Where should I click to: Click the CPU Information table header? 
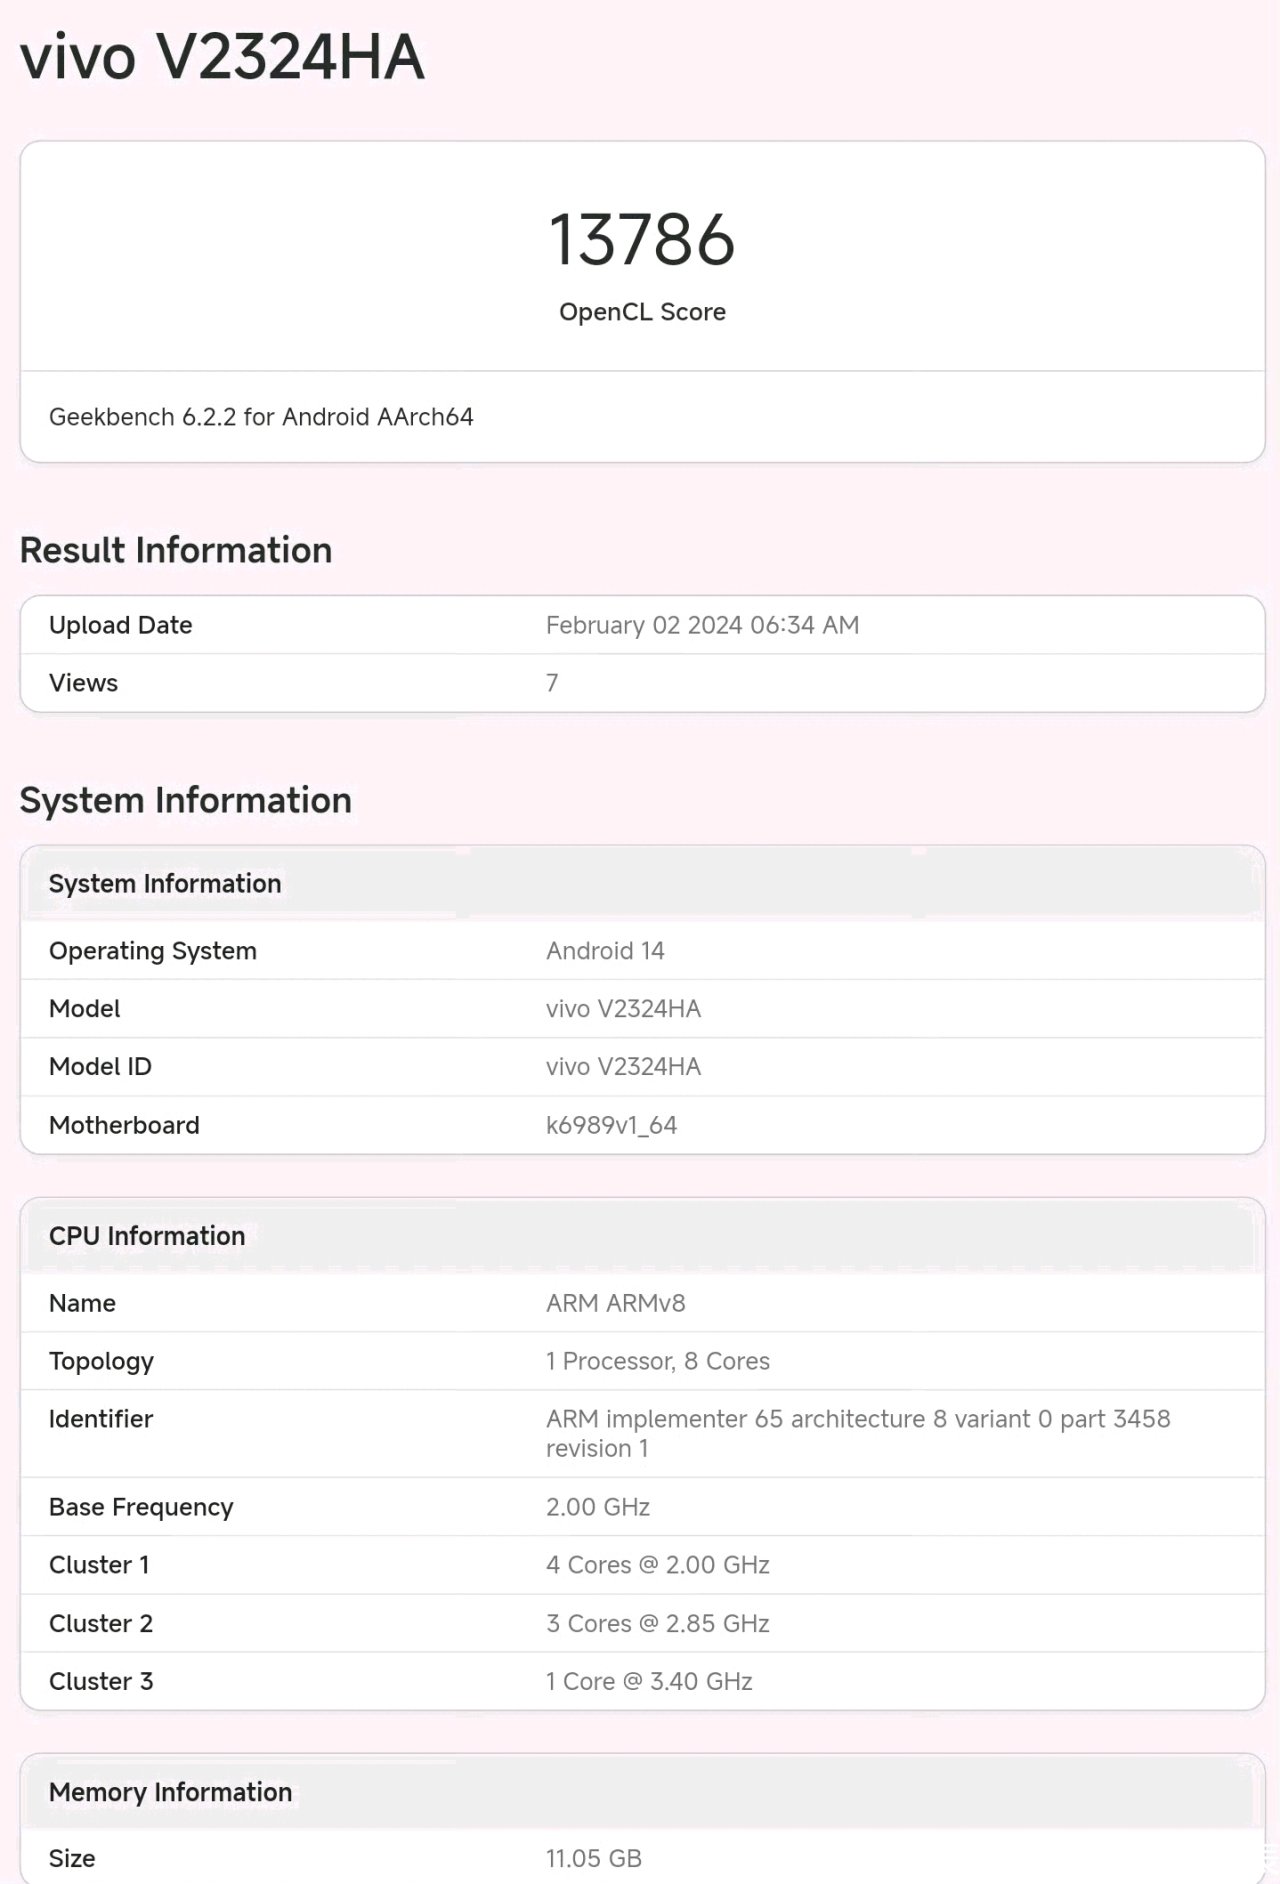(x=147, y=1236)
